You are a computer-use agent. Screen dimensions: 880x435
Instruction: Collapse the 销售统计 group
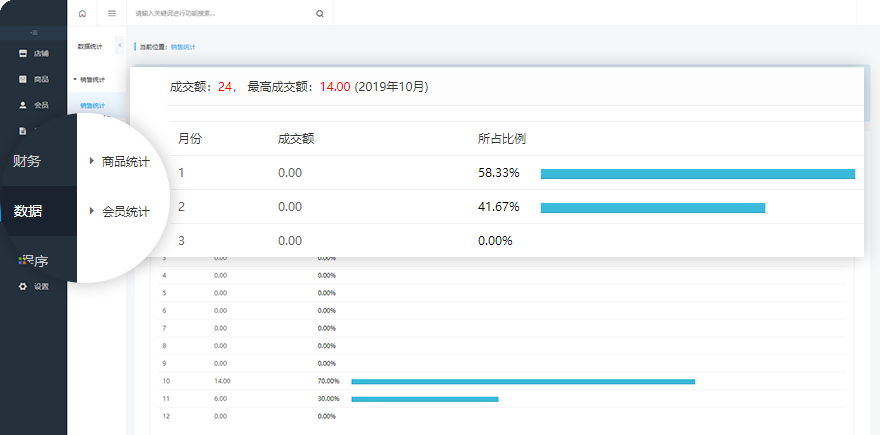tap(76, 79)
